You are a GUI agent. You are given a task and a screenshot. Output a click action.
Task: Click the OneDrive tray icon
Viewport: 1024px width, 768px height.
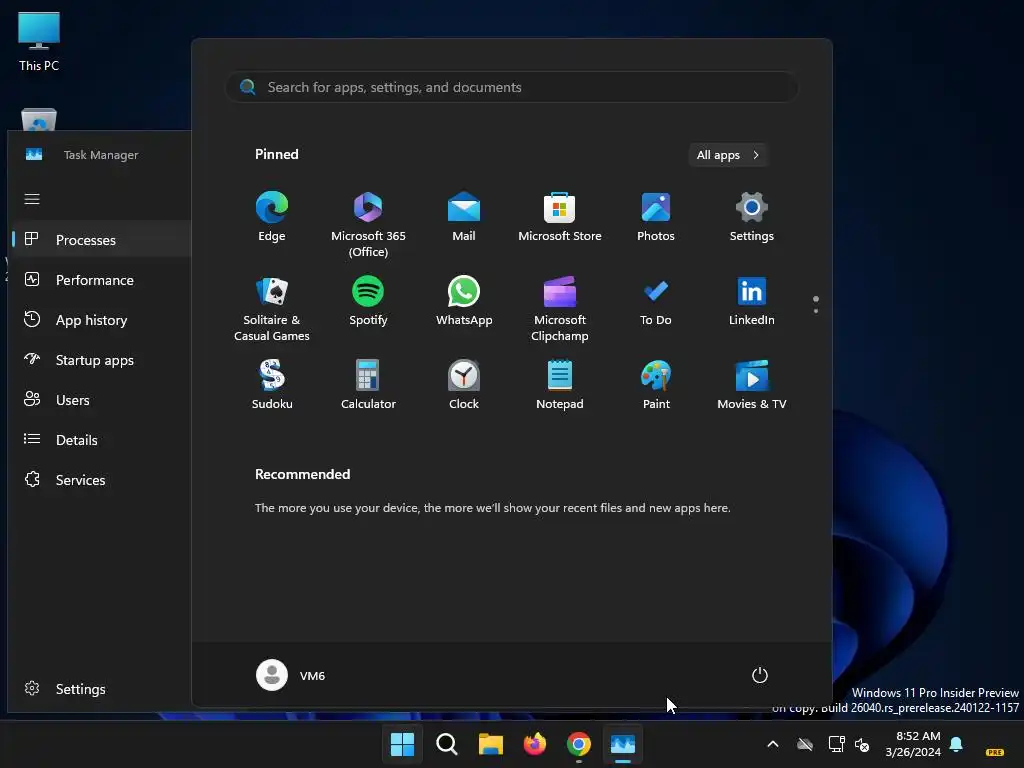click(805, 744)
